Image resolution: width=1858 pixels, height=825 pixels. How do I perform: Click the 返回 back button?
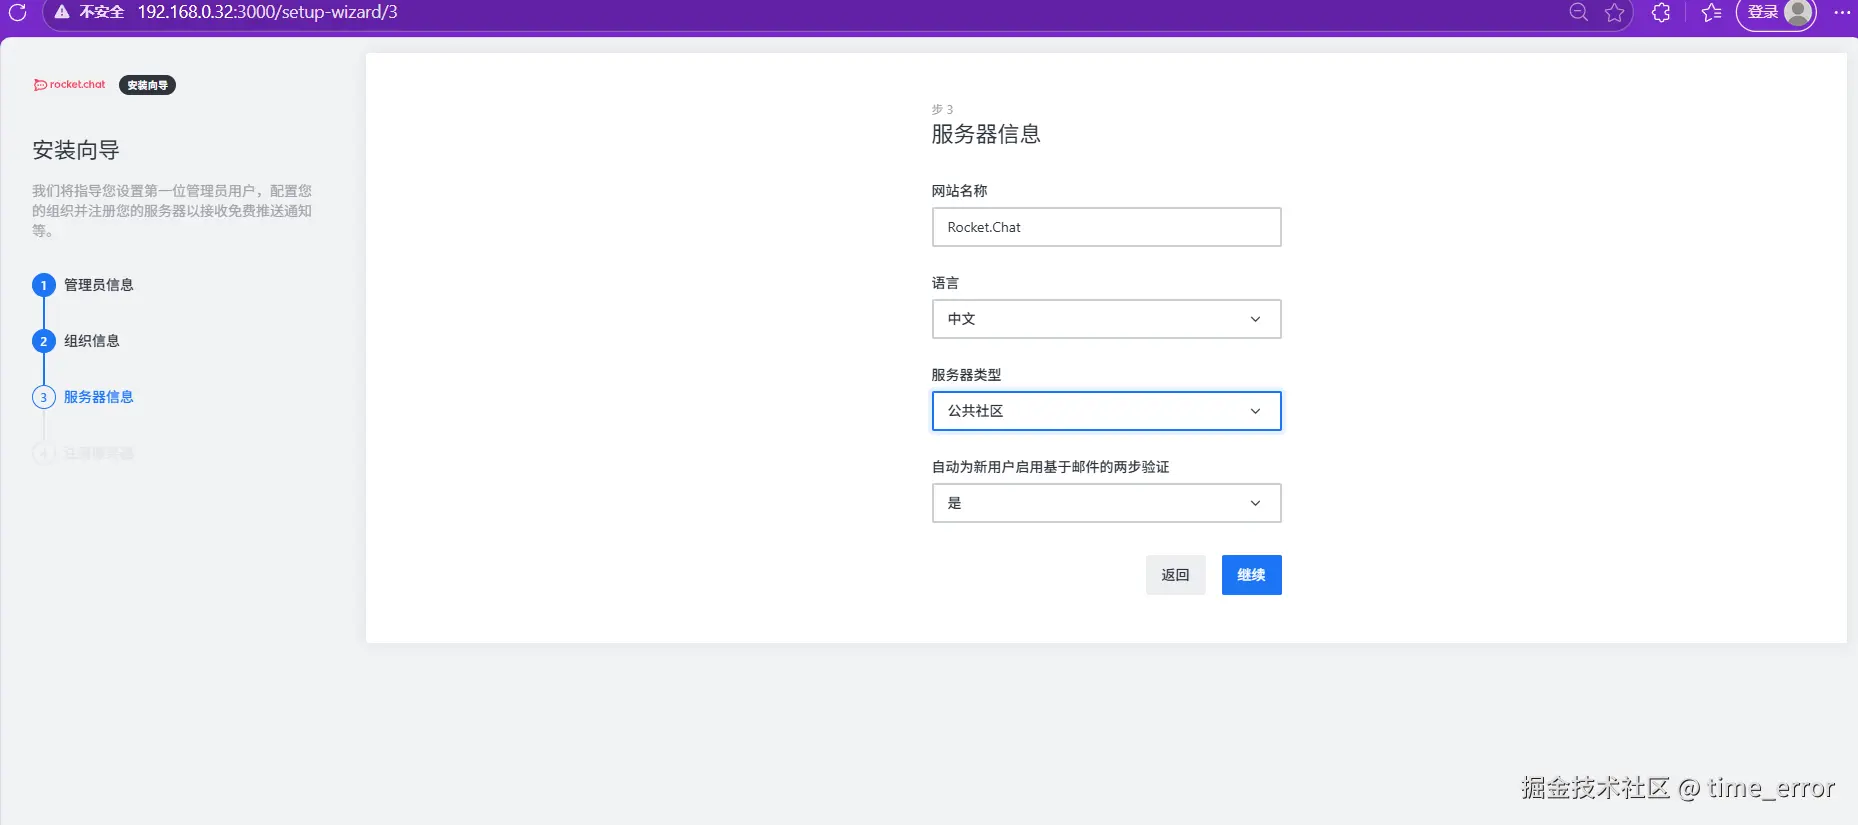click(1175, 575)
